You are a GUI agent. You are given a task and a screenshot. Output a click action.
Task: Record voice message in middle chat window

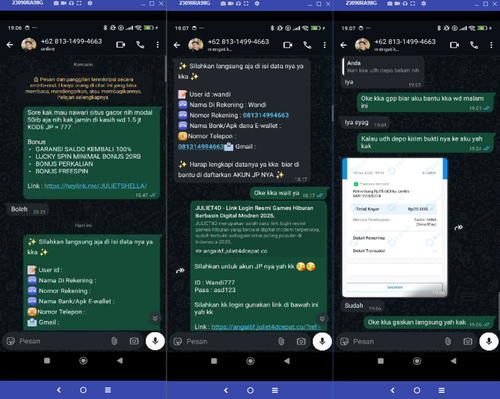click(322, 341)
